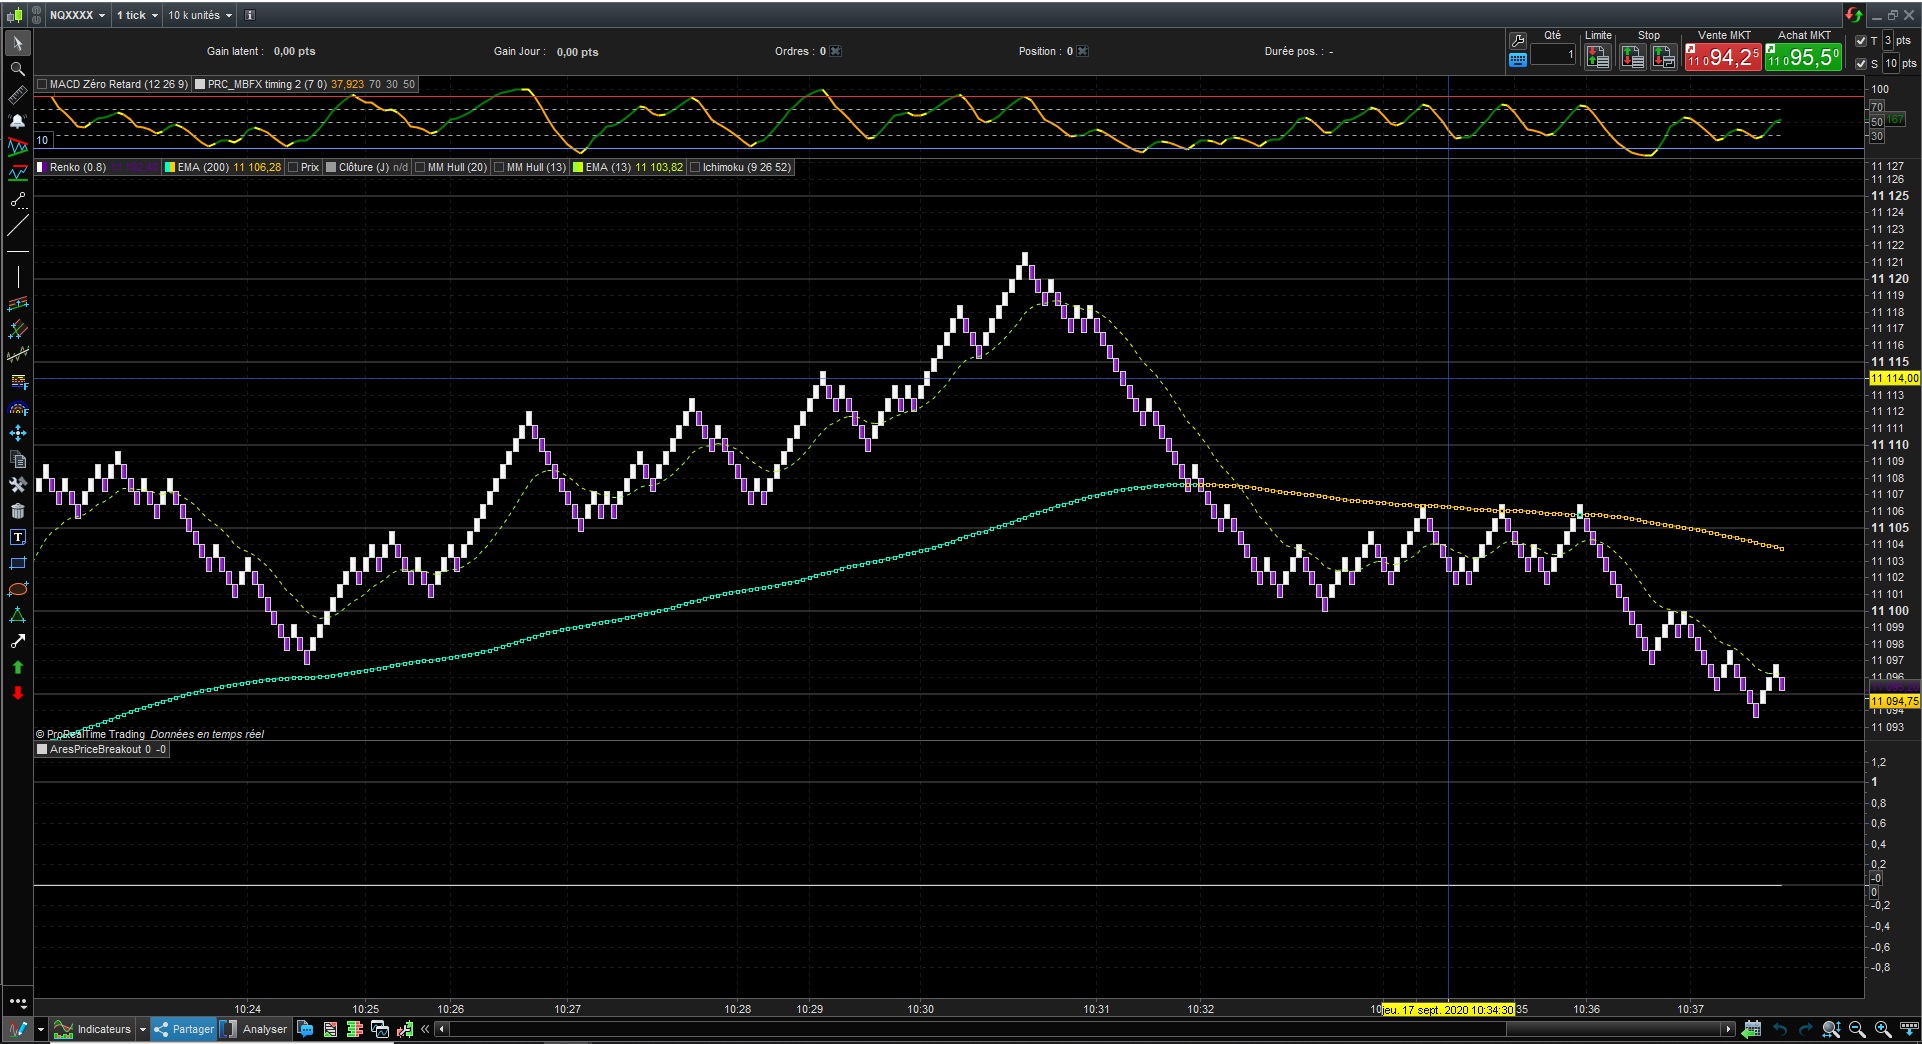The image size is (1922, 1044).
Task: Select the text annotation tool
Action: coord(17,537)
